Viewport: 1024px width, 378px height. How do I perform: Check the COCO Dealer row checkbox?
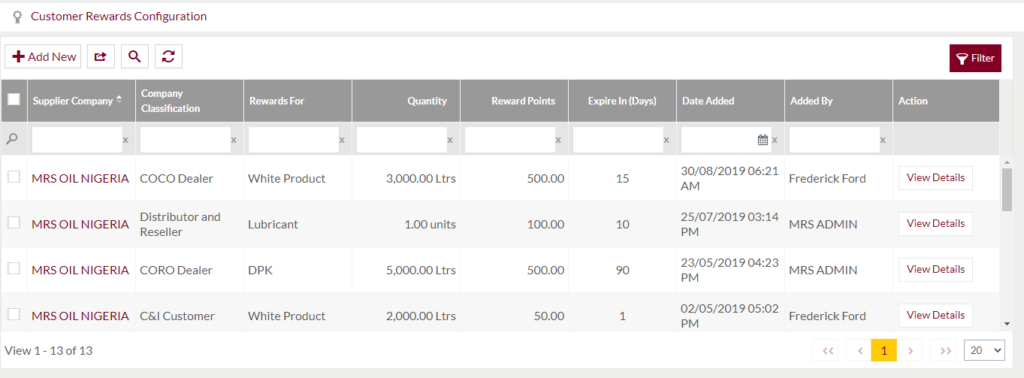coord(14,177)
